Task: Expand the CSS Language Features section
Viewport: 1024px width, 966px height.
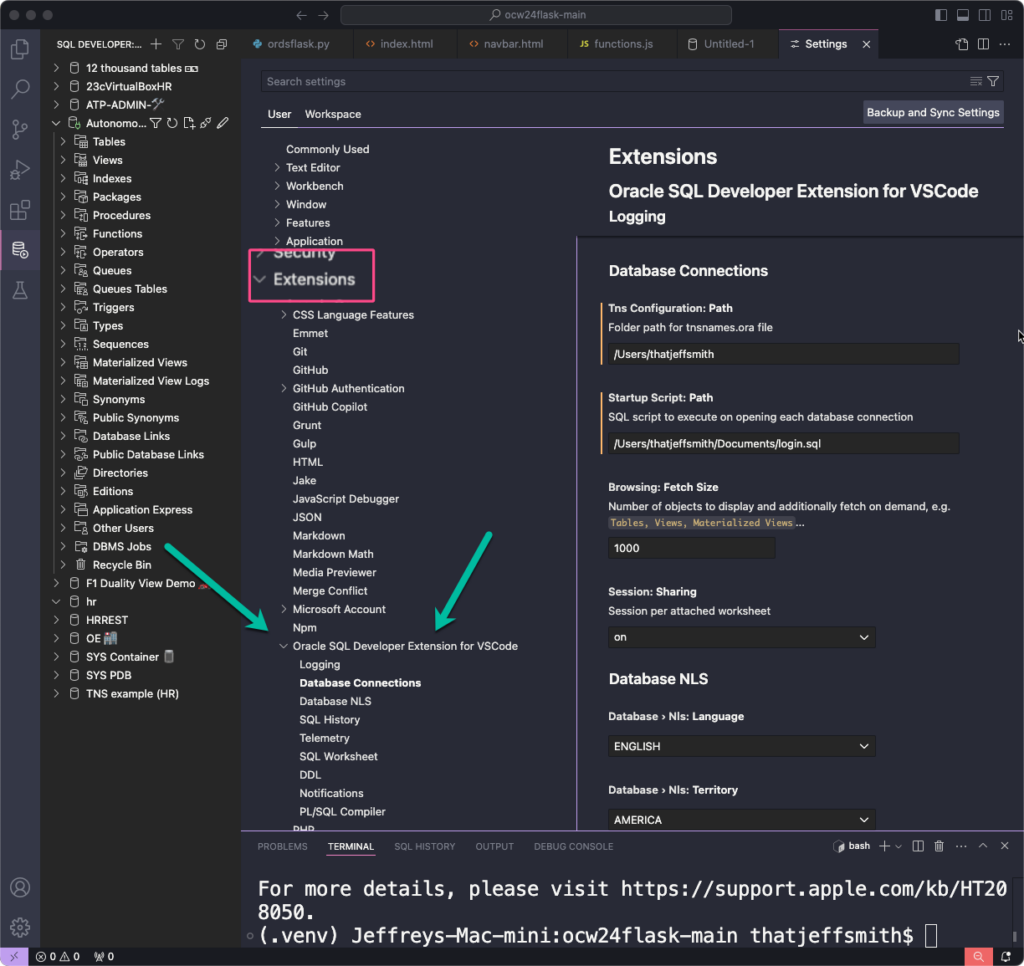Action: pos(283,314)
